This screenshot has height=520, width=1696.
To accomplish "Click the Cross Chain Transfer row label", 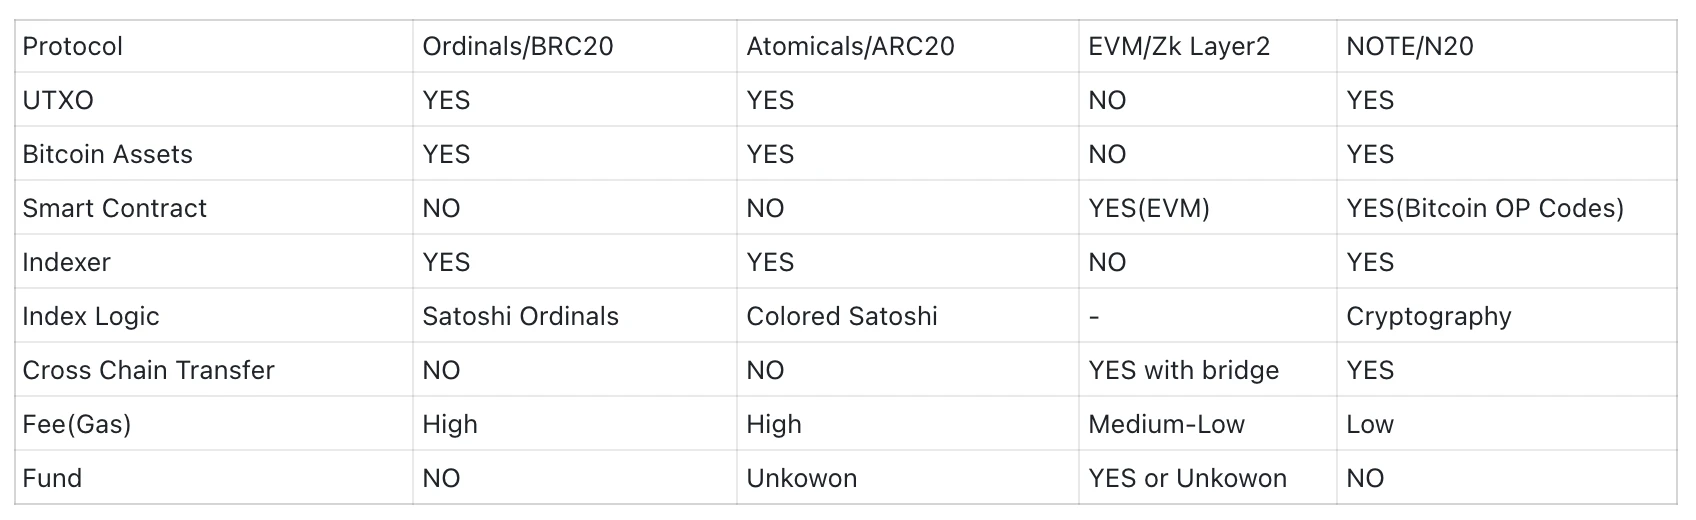I will (148, 370).
